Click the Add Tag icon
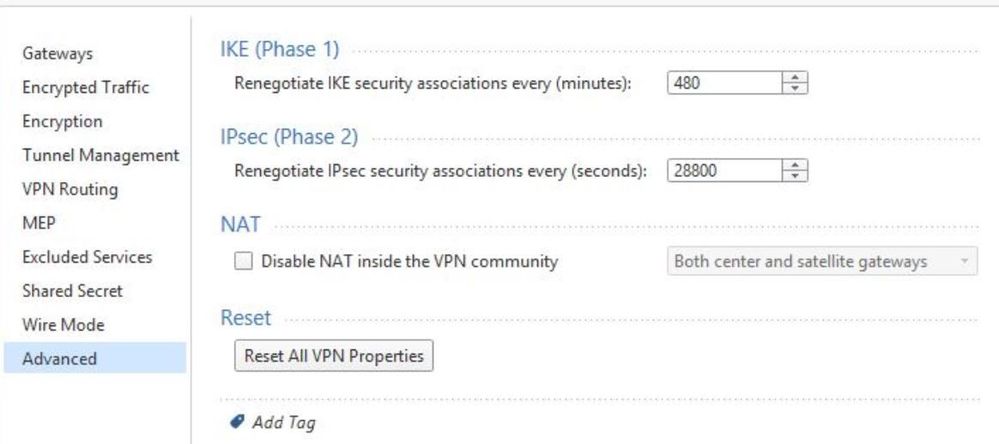The image size is (999, 444). [237, 421]
